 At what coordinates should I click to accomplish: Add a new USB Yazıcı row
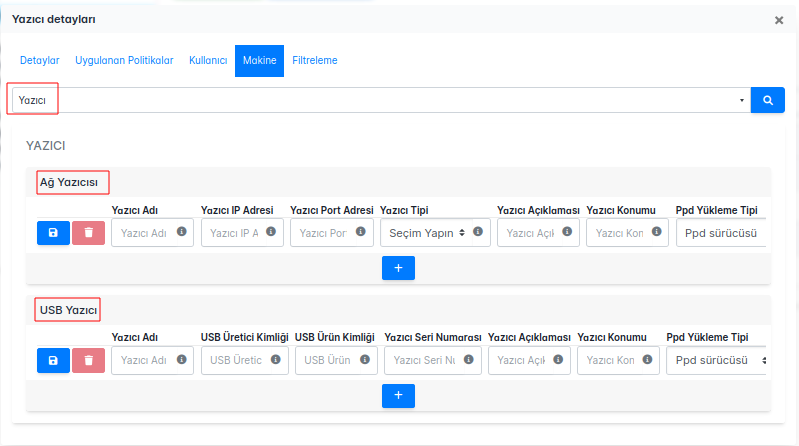pos(398,396)
